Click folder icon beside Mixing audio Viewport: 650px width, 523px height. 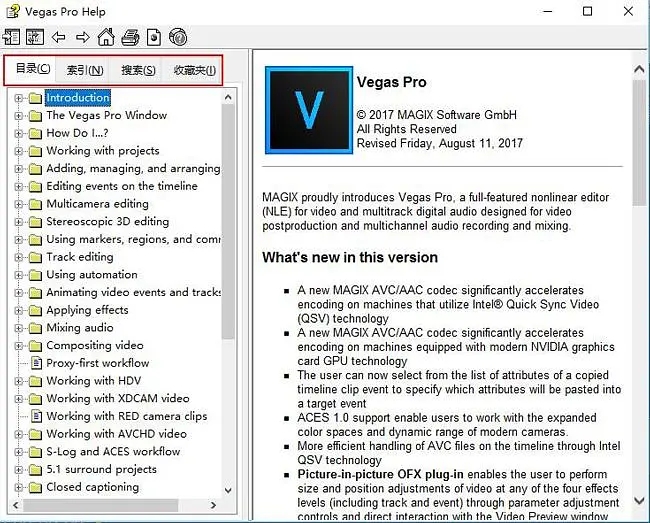[x=35, y=328]
